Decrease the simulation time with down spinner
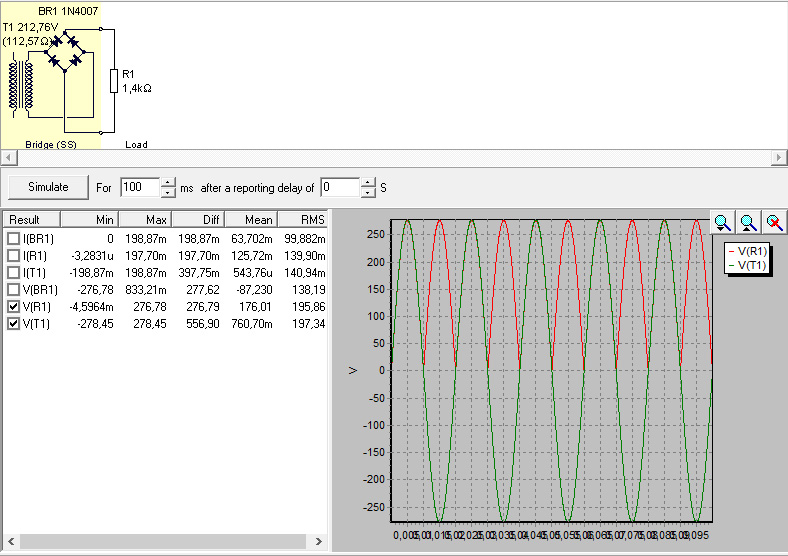Image resolution: width=788 pixels, height=556 pixels. (168, 192)
